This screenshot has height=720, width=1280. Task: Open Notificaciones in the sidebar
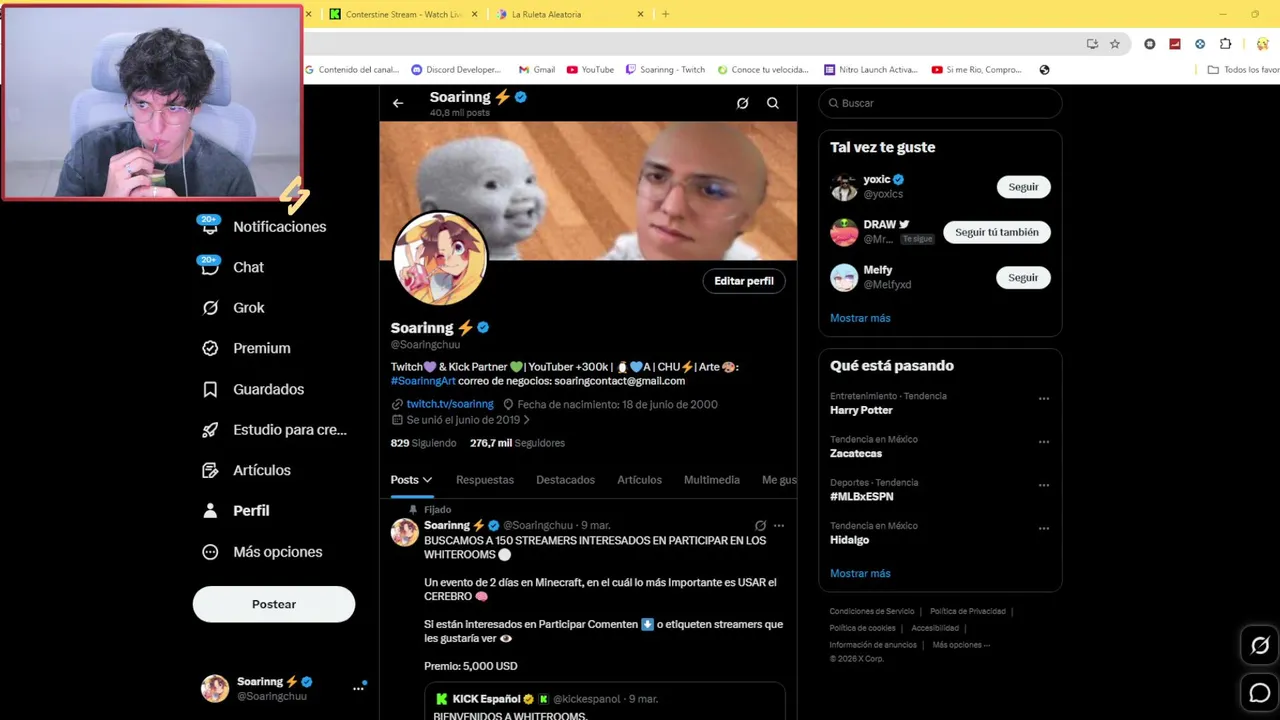[264, 226]
